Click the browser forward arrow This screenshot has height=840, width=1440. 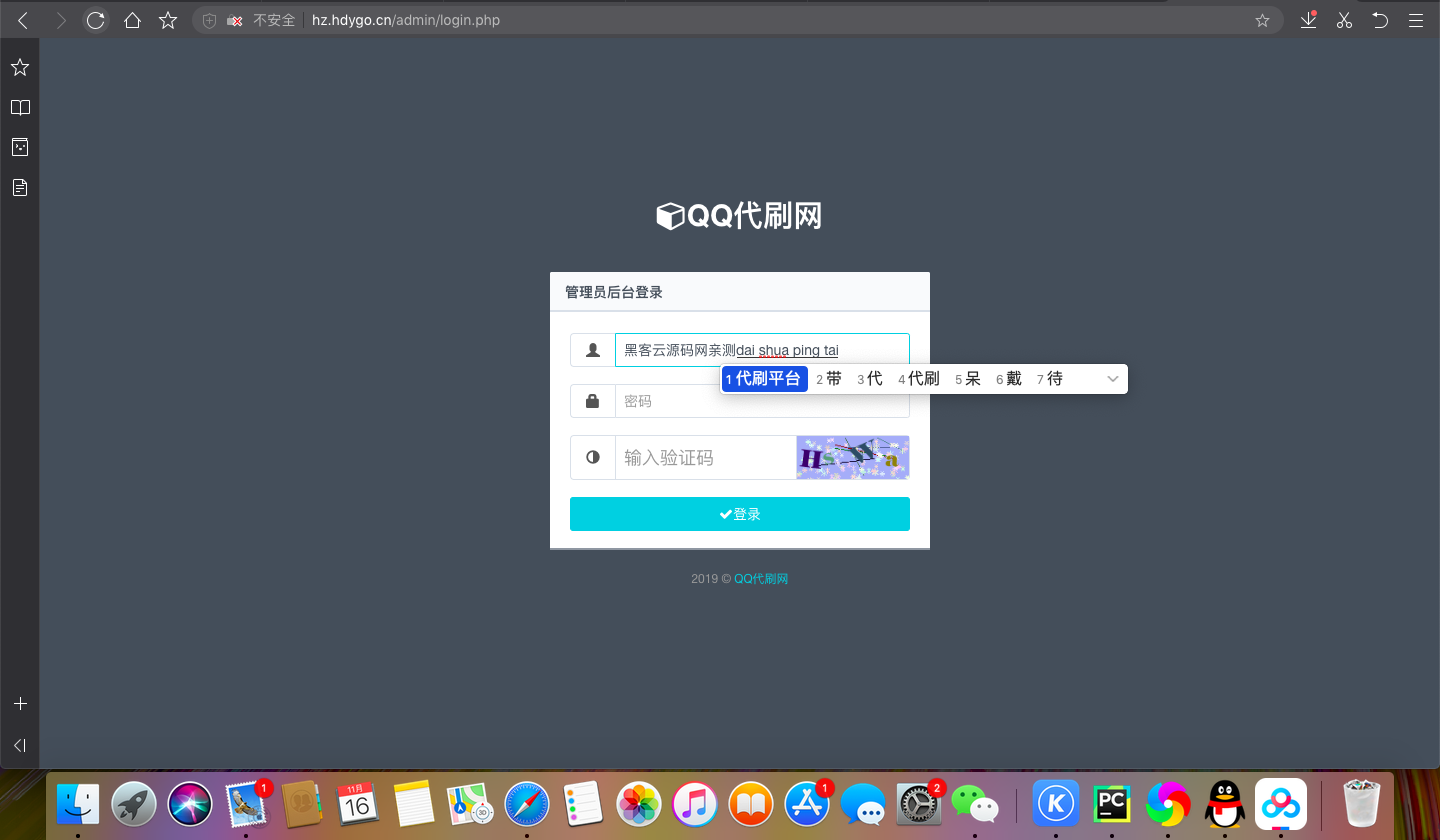60,20
